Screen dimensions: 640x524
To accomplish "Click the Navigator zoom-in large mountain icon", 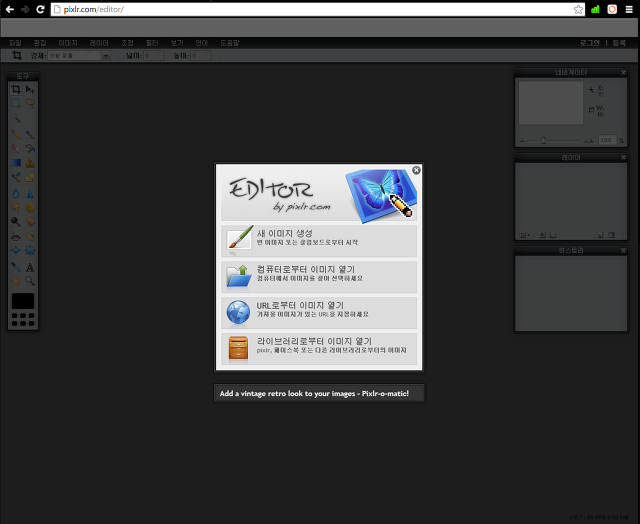I will [x=588, y=140].
